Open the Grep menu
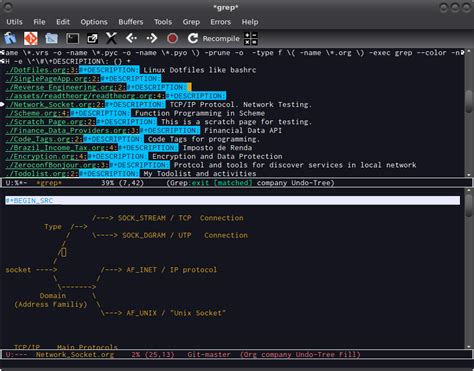The height and width of the screenshot is (371, 474). (x=191, y=22)
